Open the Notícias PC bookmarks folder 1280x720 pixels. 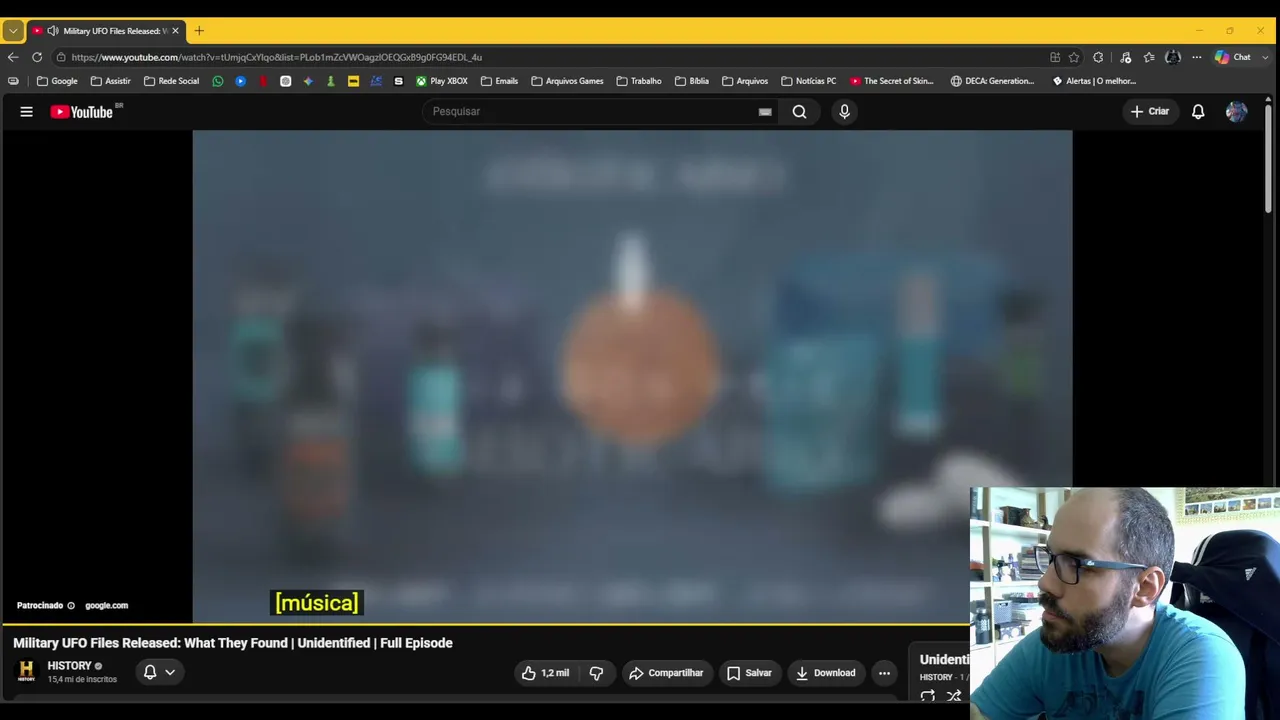click(808, 81)
